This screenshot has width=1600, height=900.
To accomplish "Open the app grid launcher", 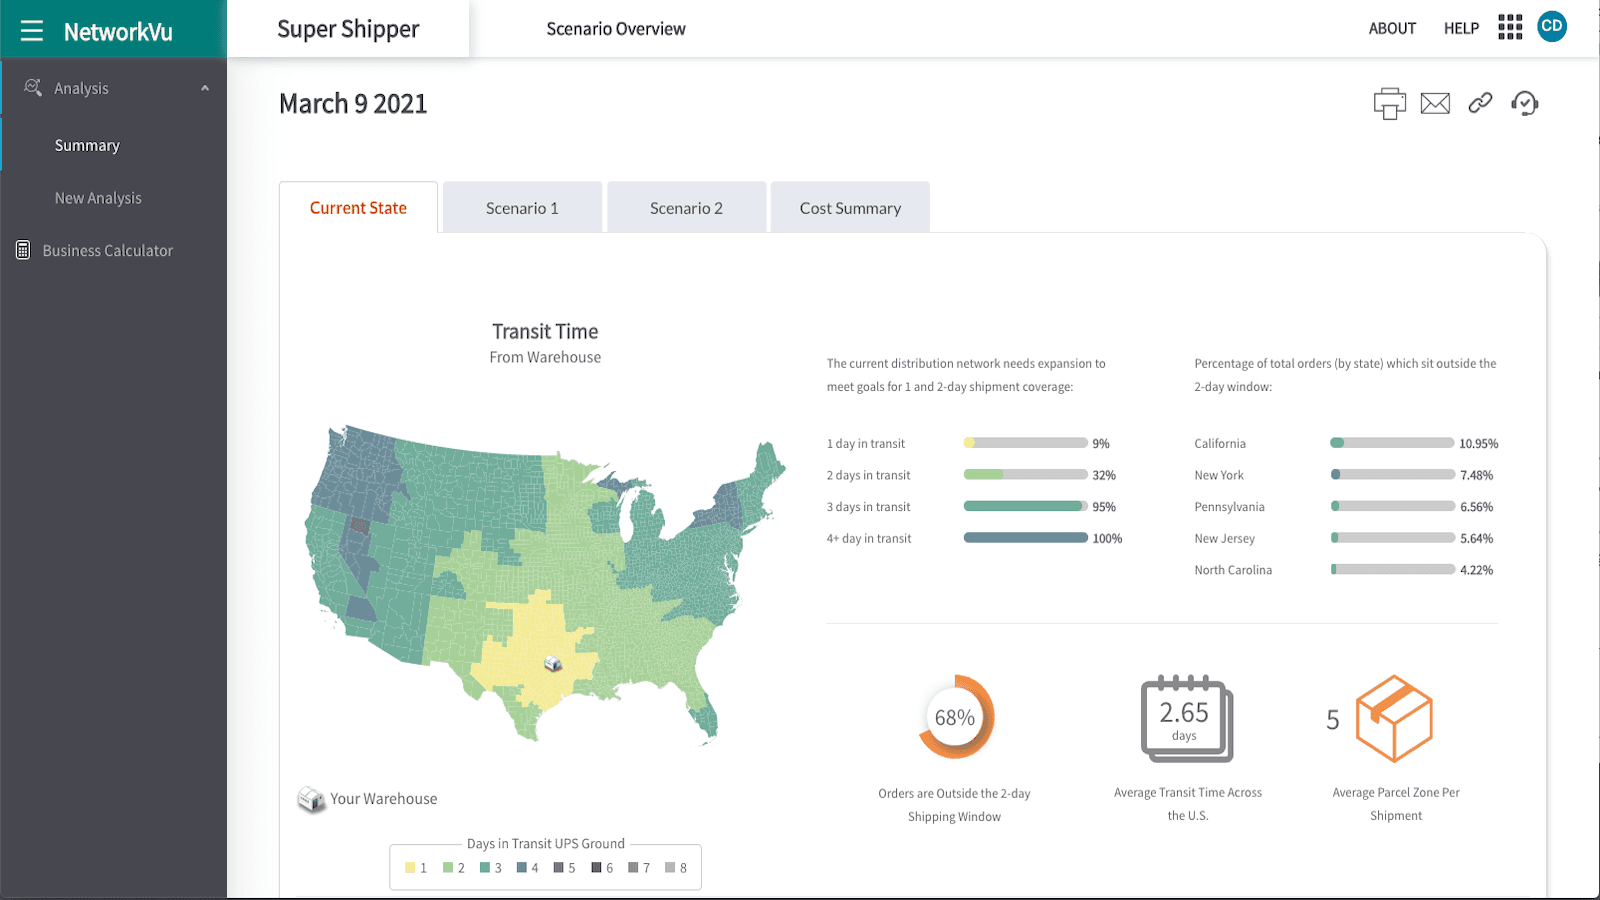I will click(x=1510, y=28).
